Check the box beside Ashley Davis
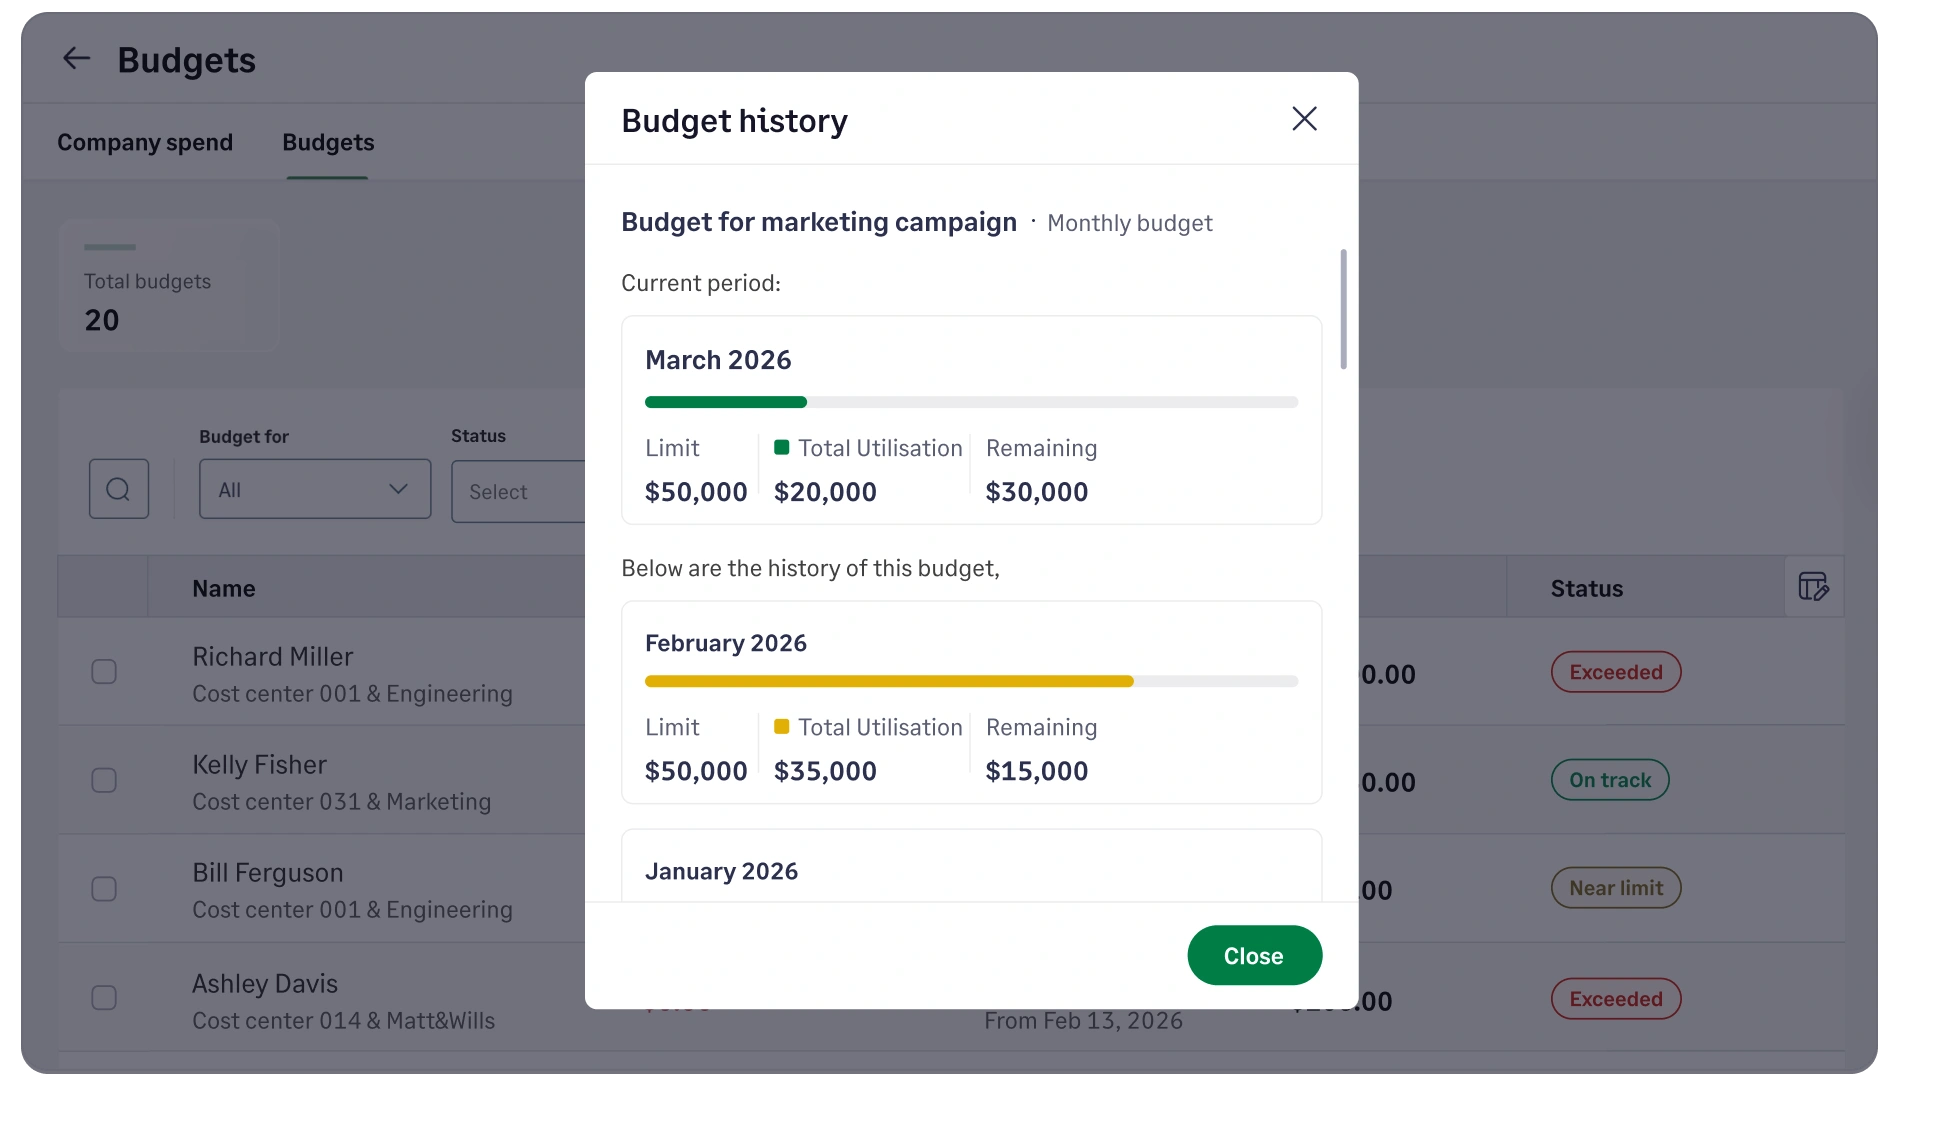1944x1140 pixels. click(104, 997)
